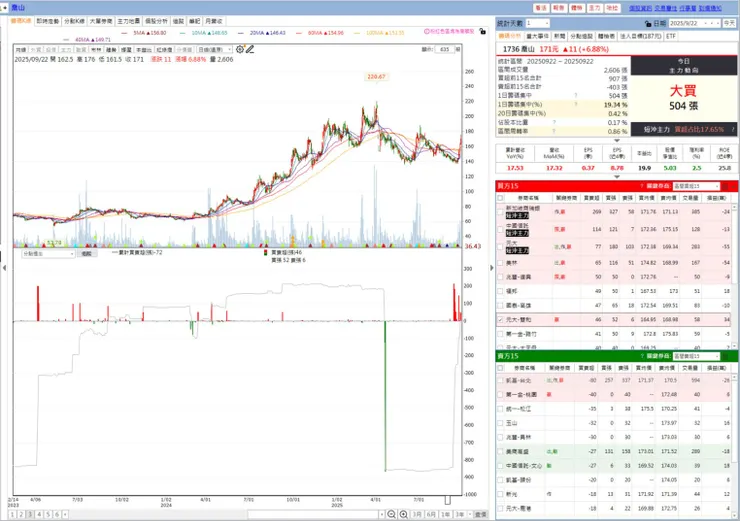740x521 pixels.
Task: Click the 1年 range button
Action: pos(446,514)
